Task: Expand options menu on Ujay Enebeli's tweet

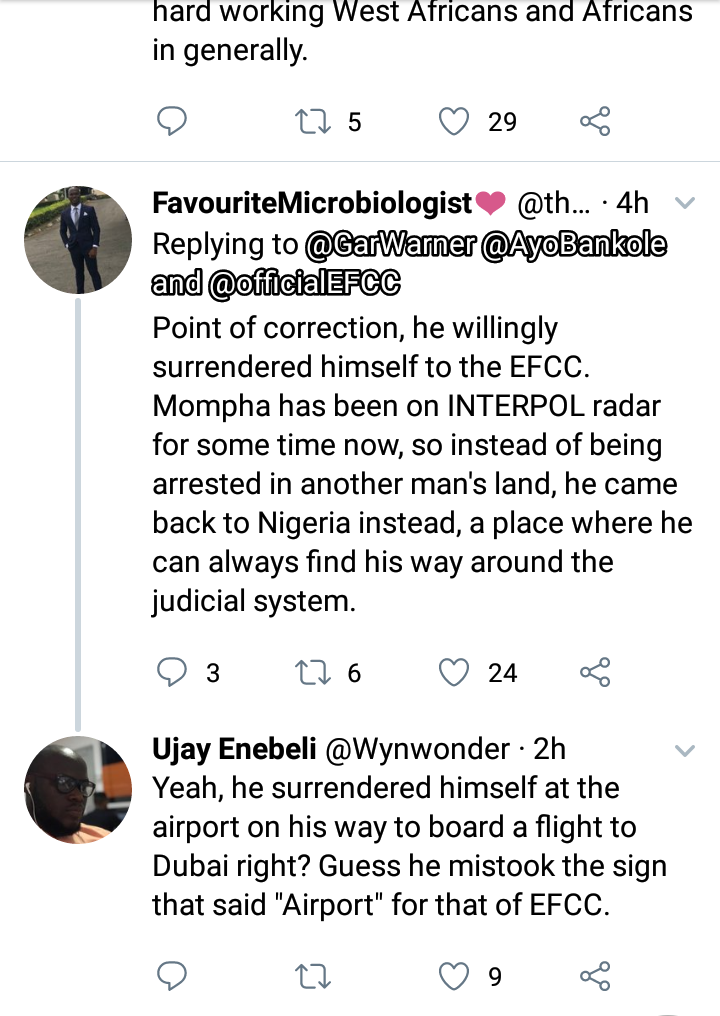Action: coord(685,749)
